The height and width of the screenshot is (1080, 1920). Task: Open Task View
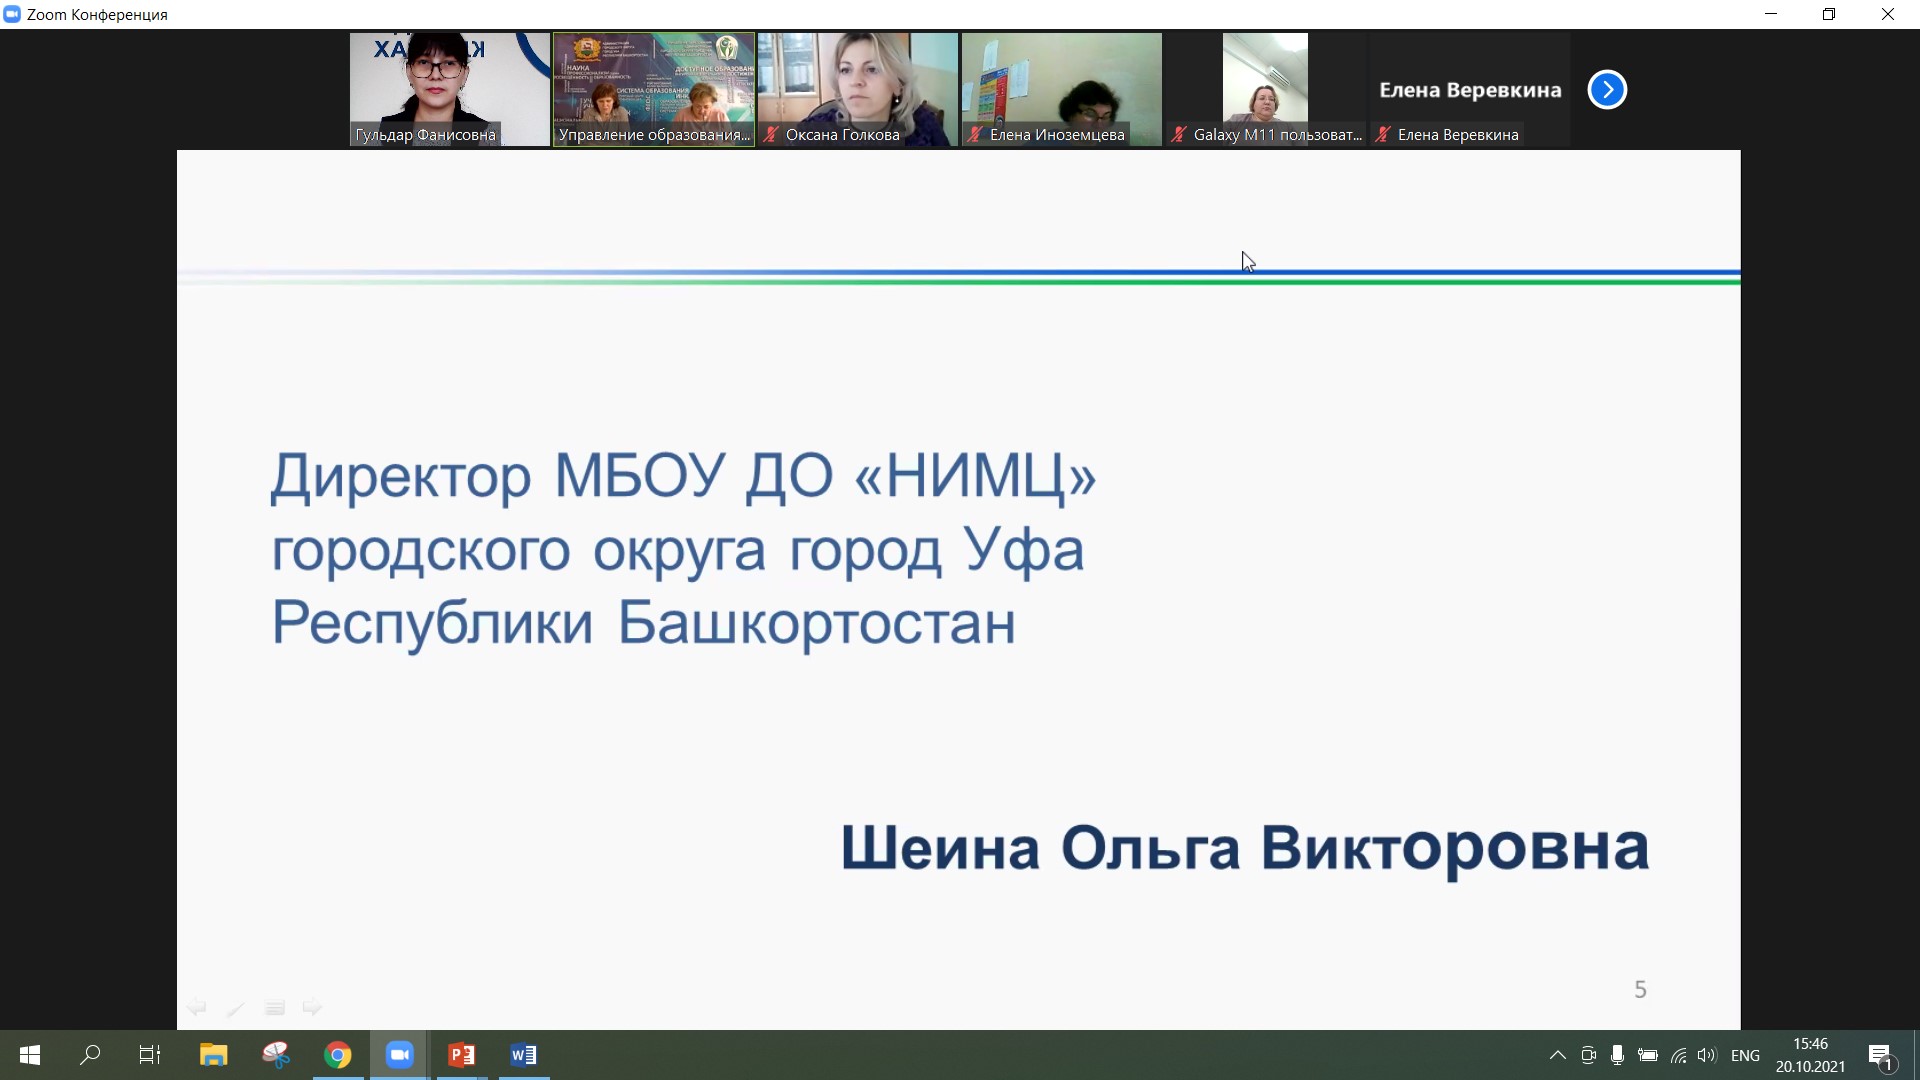(x=150, y=1055)
